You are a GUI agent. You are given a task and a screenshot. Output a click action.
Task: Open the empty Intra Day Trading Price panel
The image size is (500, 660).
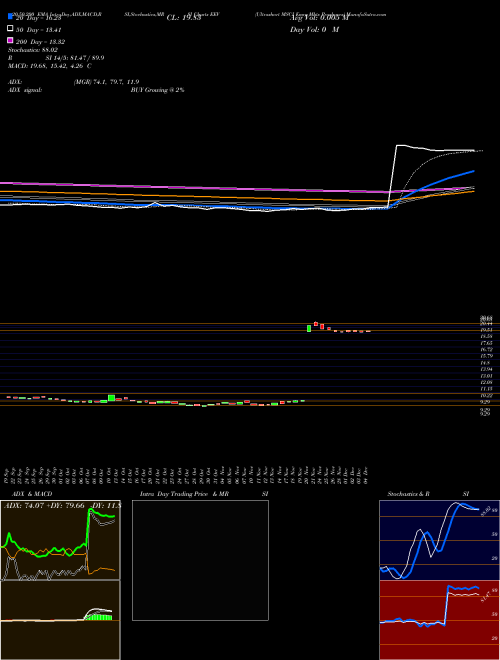pyautogui.click(x=200, y=560)
